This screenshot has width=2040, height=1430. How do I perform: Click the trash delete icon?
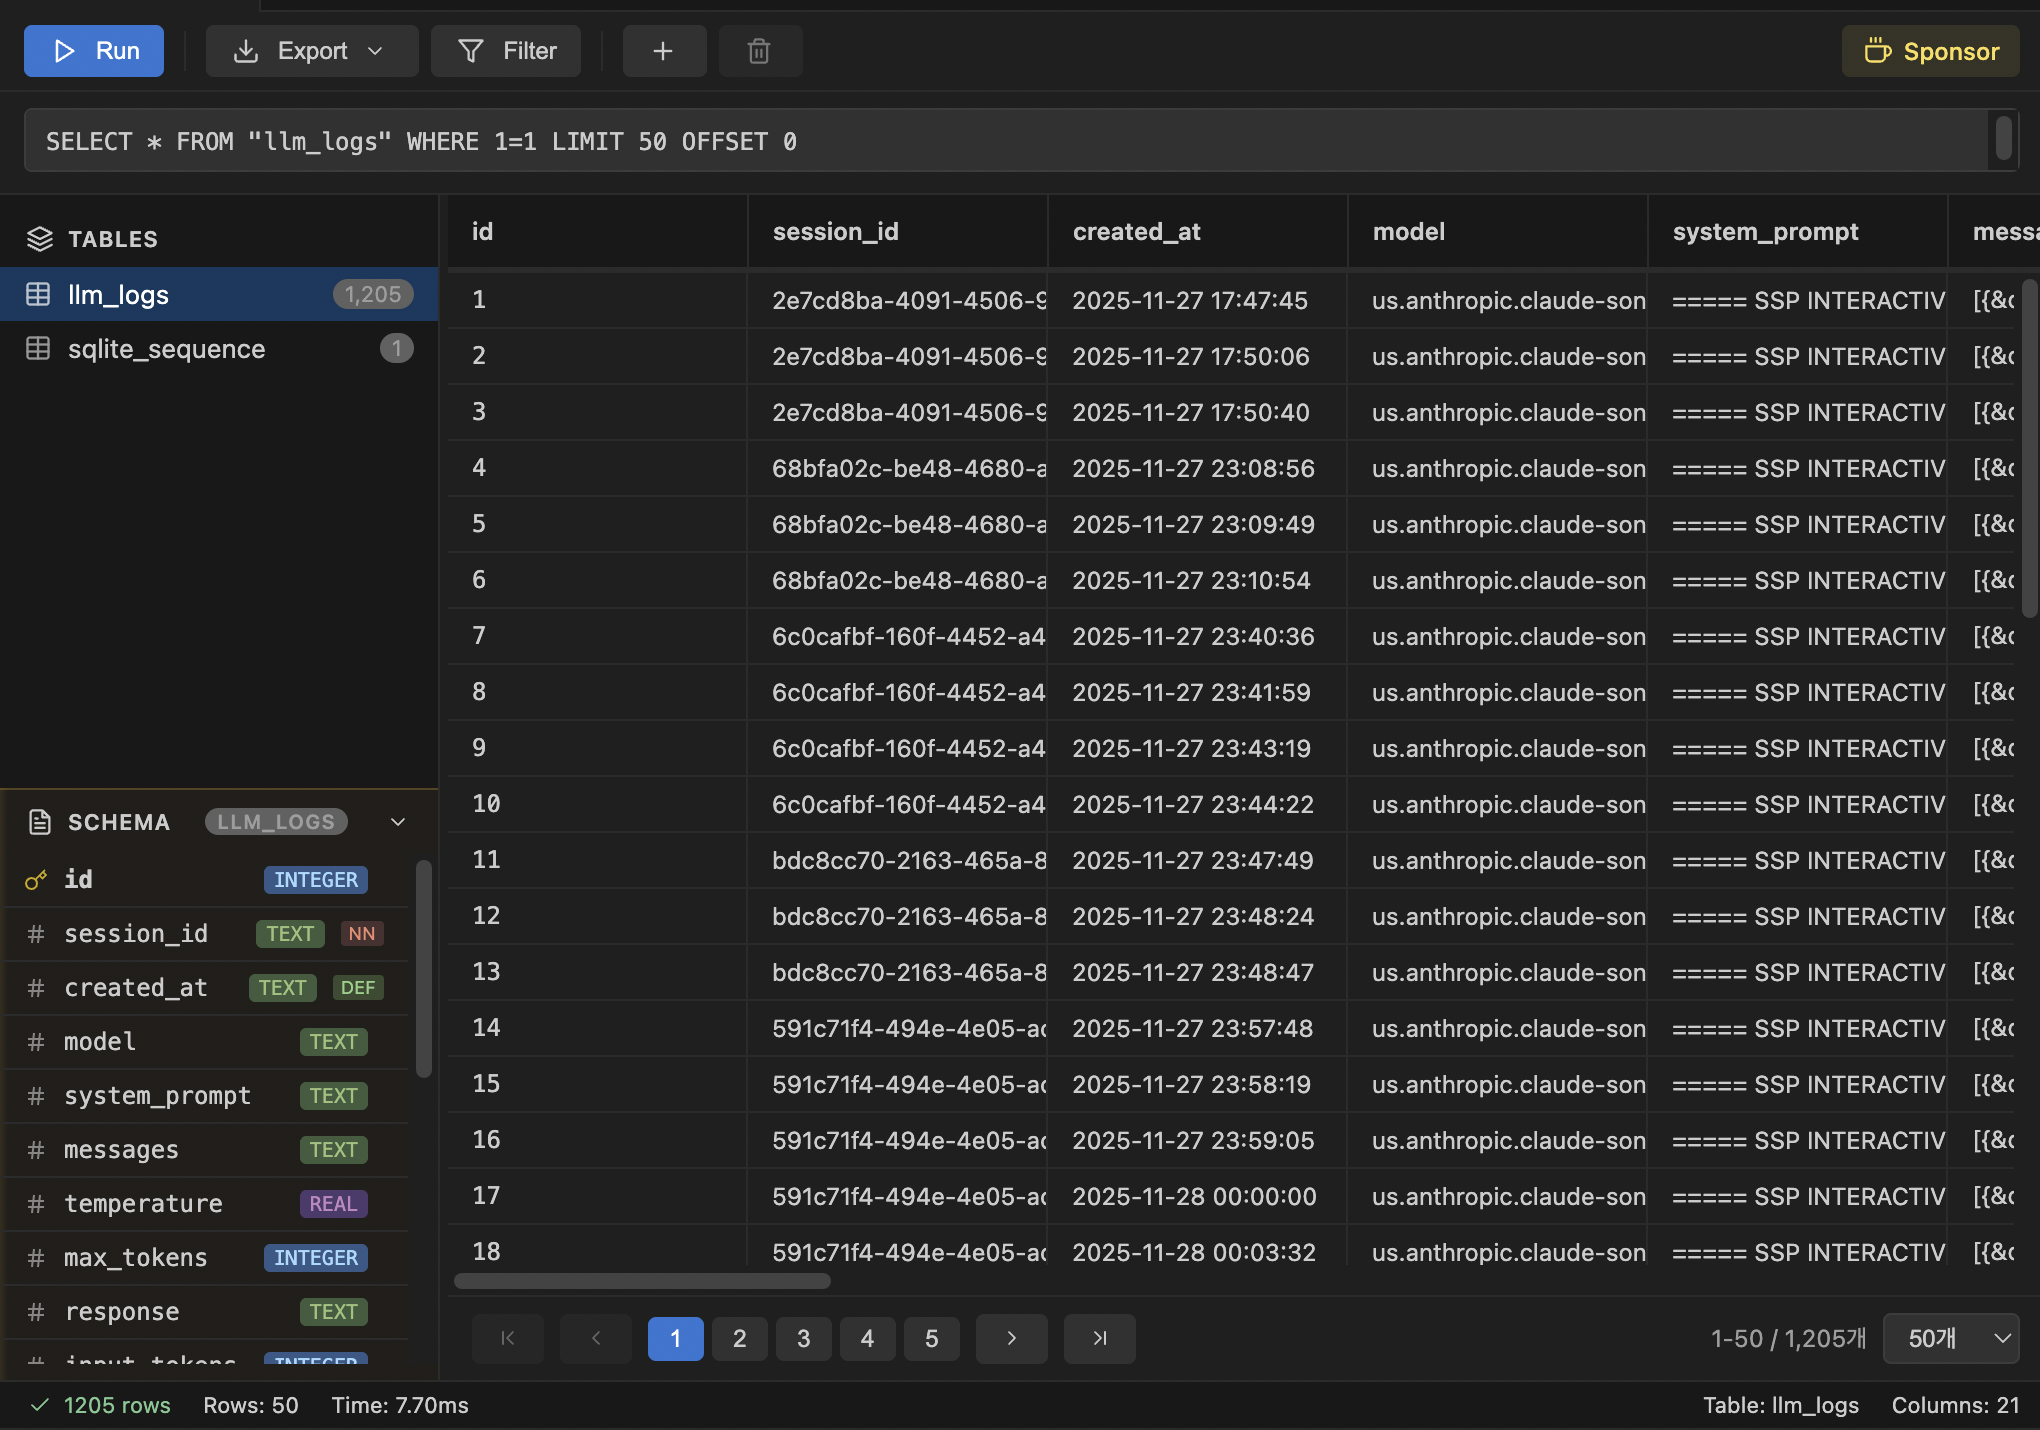(x=759, y=51)
